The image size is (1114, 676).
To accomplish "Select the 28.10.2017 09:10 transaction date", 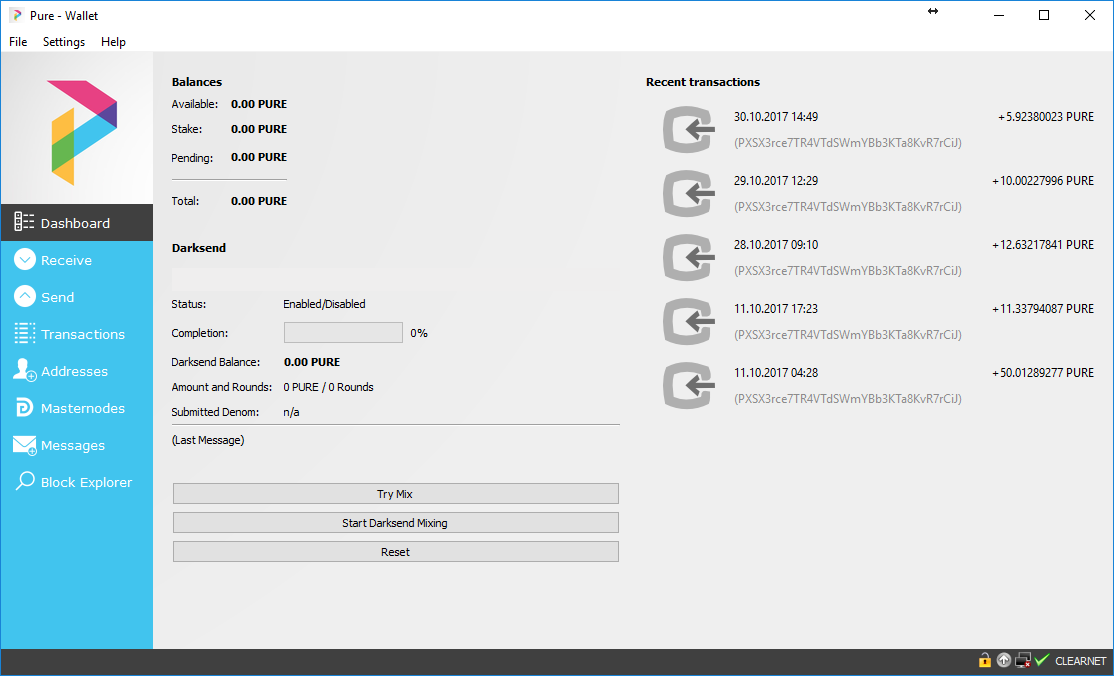I will 776,245.
